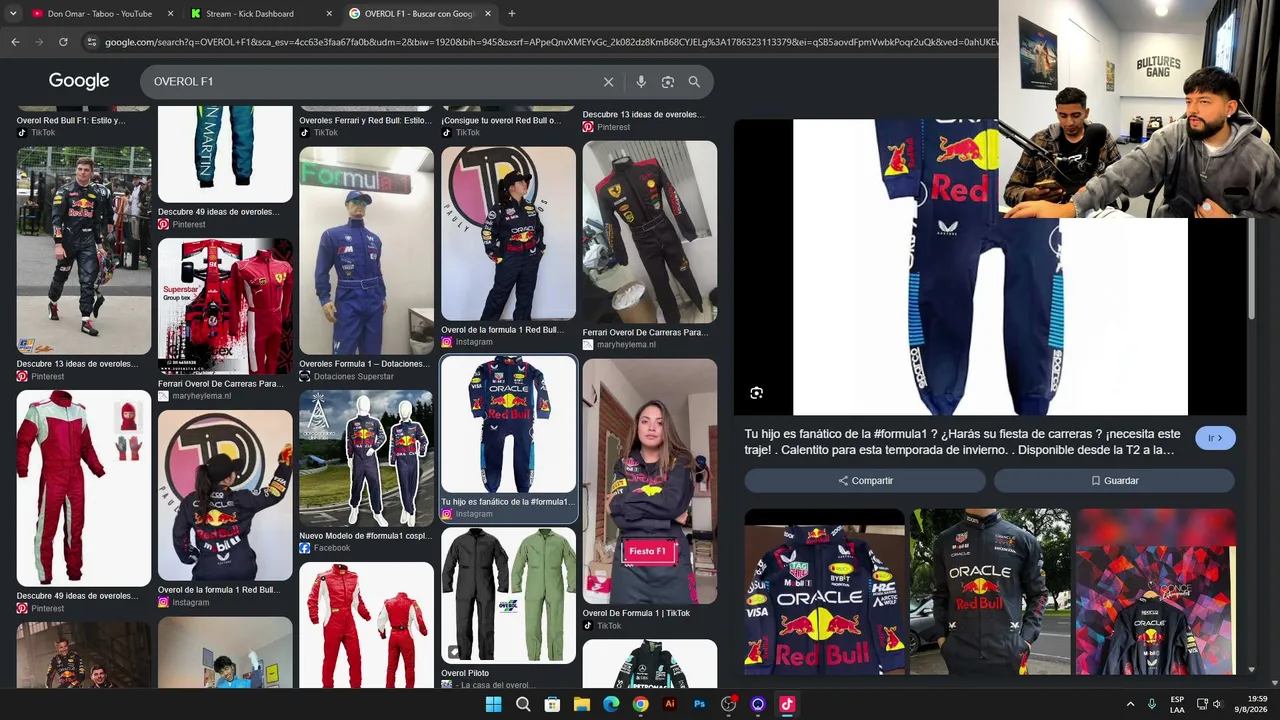Viewport: 1280px width, 720px height.
Task: Click the Compartir button
Action: click(x=865, y=481)
